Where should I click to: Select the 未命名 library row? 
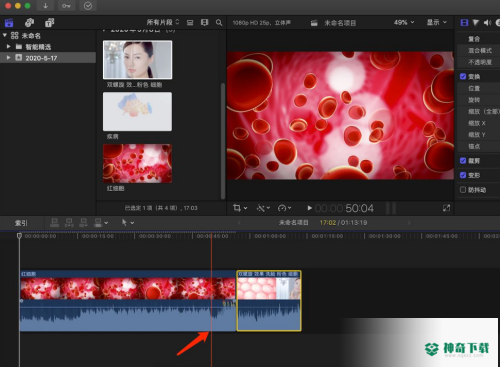click(48, 35)
